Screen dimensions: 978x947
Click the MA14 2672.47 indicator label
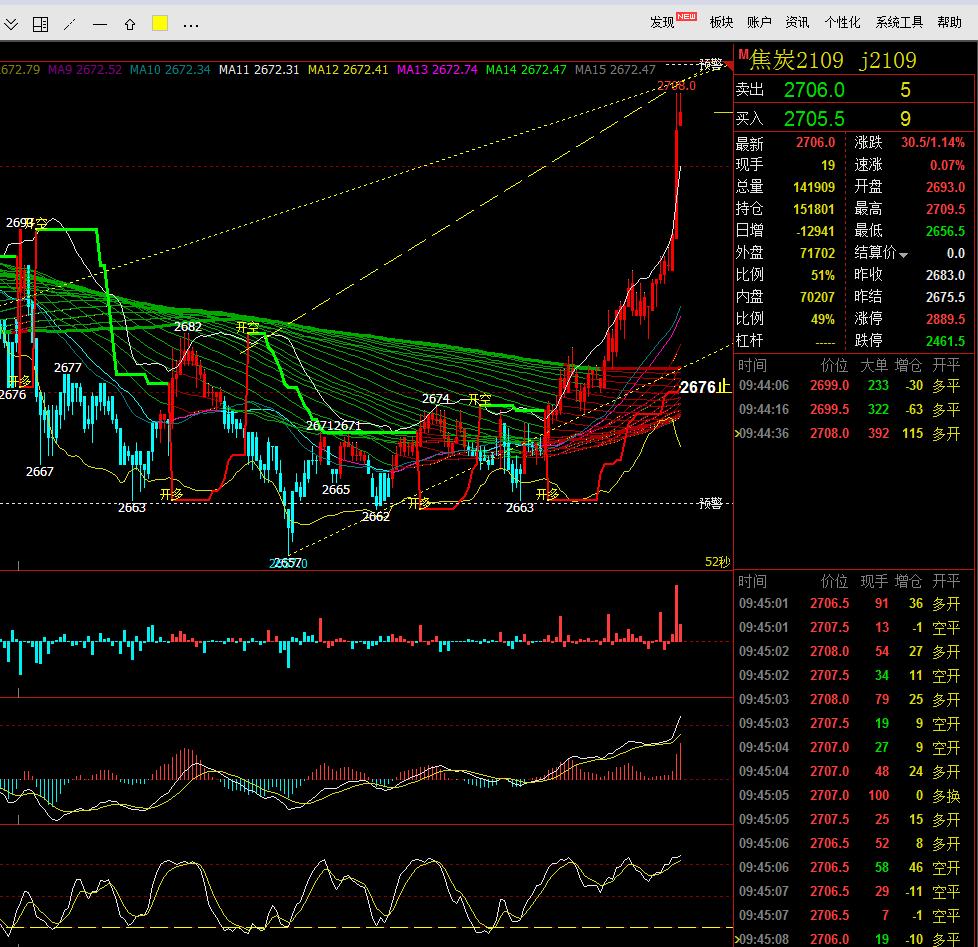[526, 70]
